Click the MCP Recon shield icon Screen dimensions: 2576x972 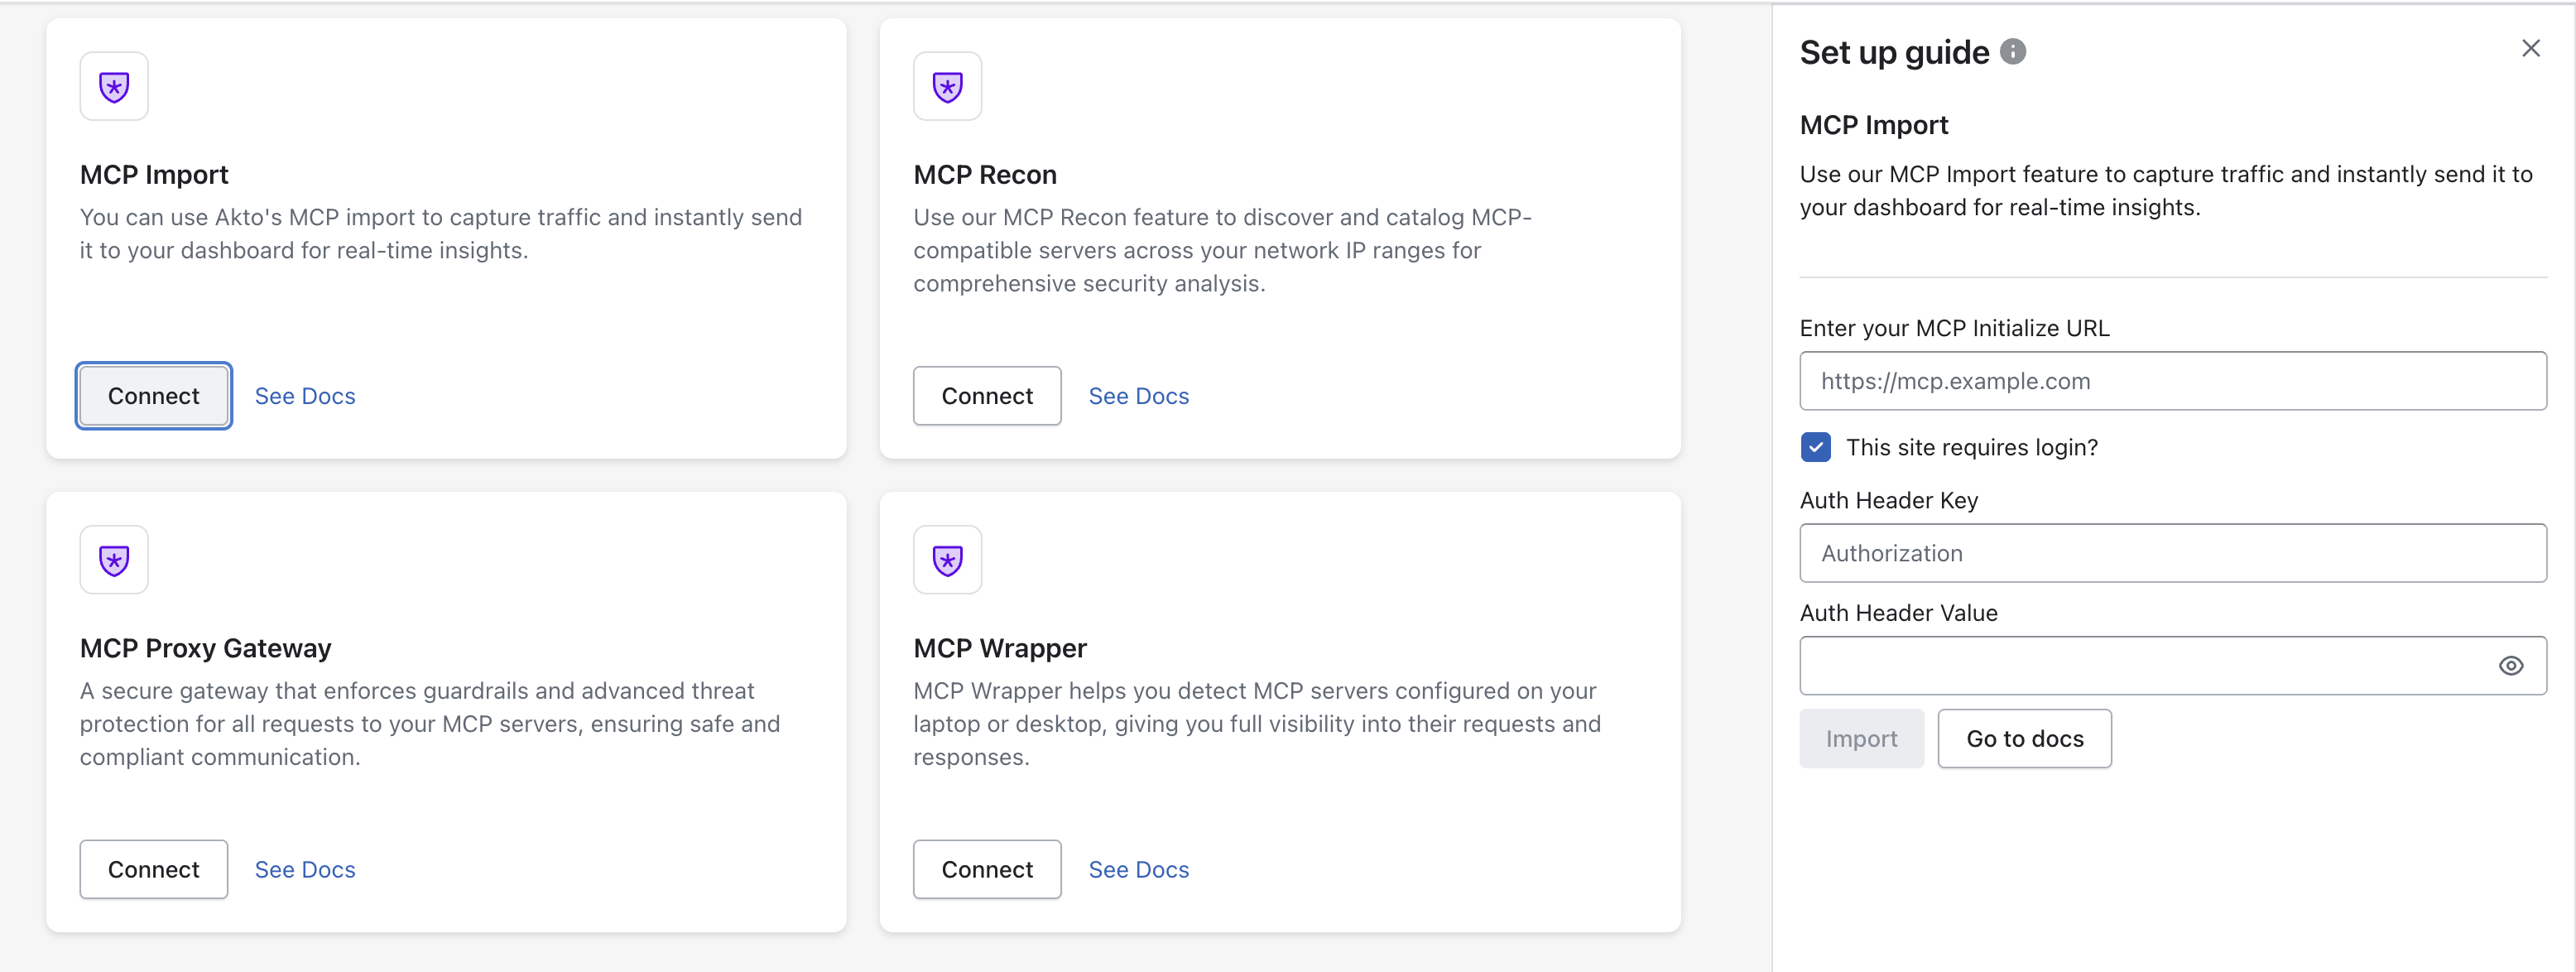(x=947, y=87)
